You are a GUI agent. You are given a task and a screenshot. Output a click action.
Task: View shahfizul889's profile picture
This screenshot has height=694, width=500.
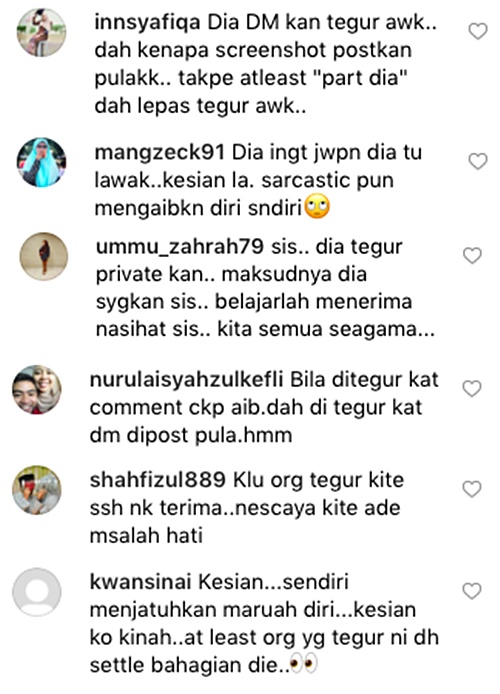(x=37, y=490)
